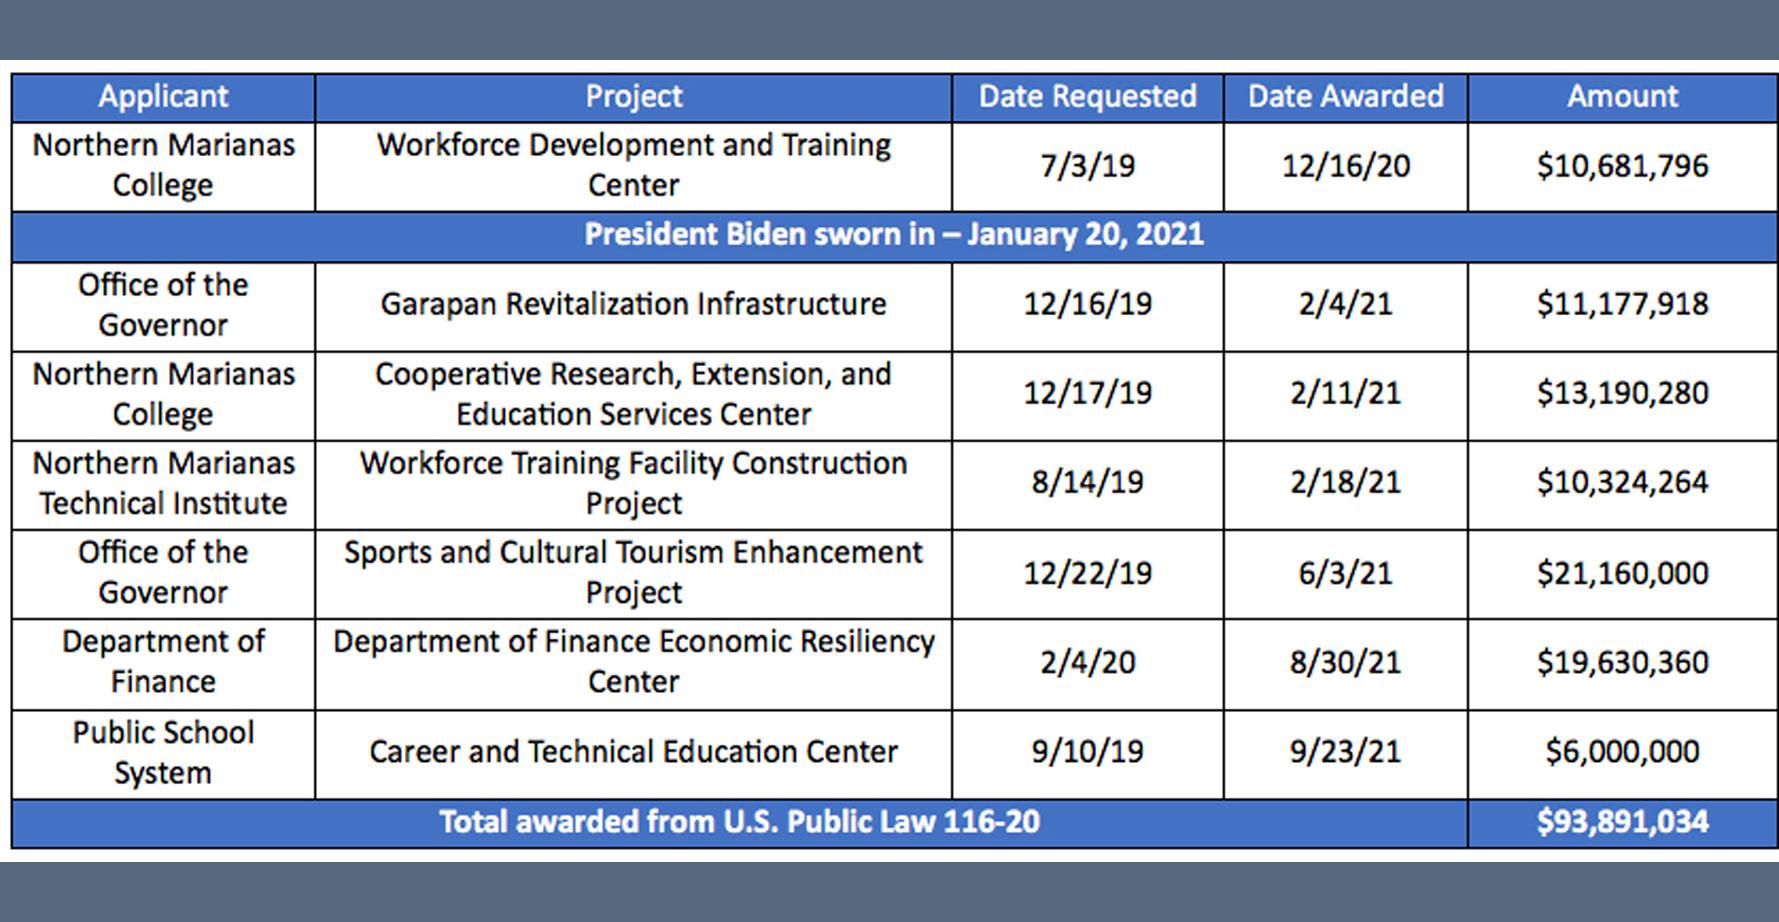Viewport: 1779px width, 922px height.
Task: Click the Amount column header
Action: click(1622, 97)
